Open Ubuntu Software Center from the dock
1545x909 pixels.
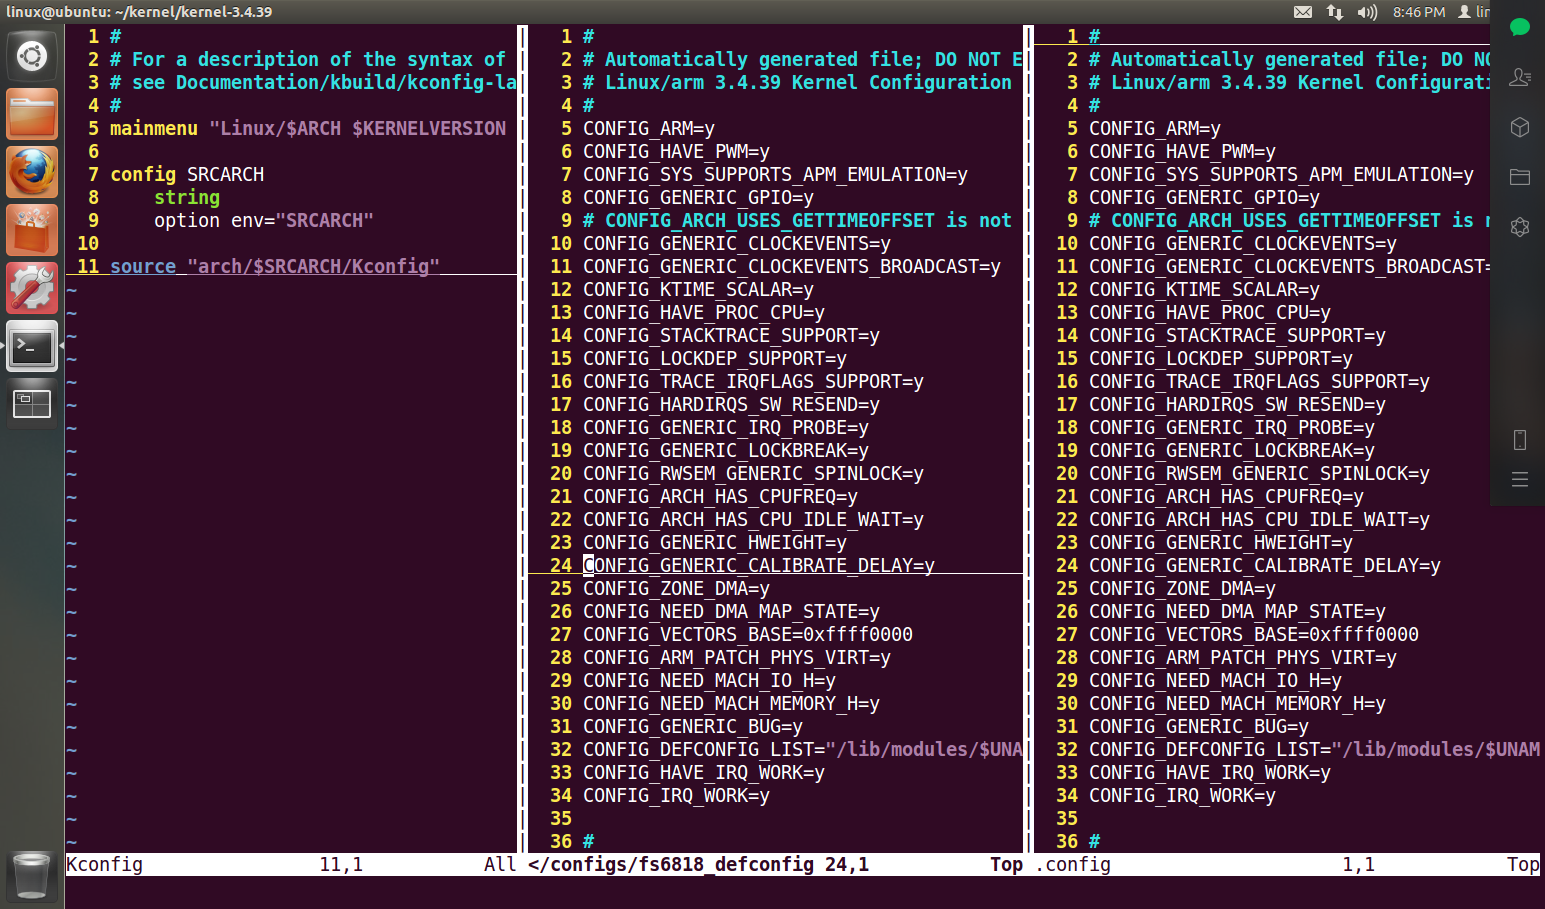pos(31,229)
